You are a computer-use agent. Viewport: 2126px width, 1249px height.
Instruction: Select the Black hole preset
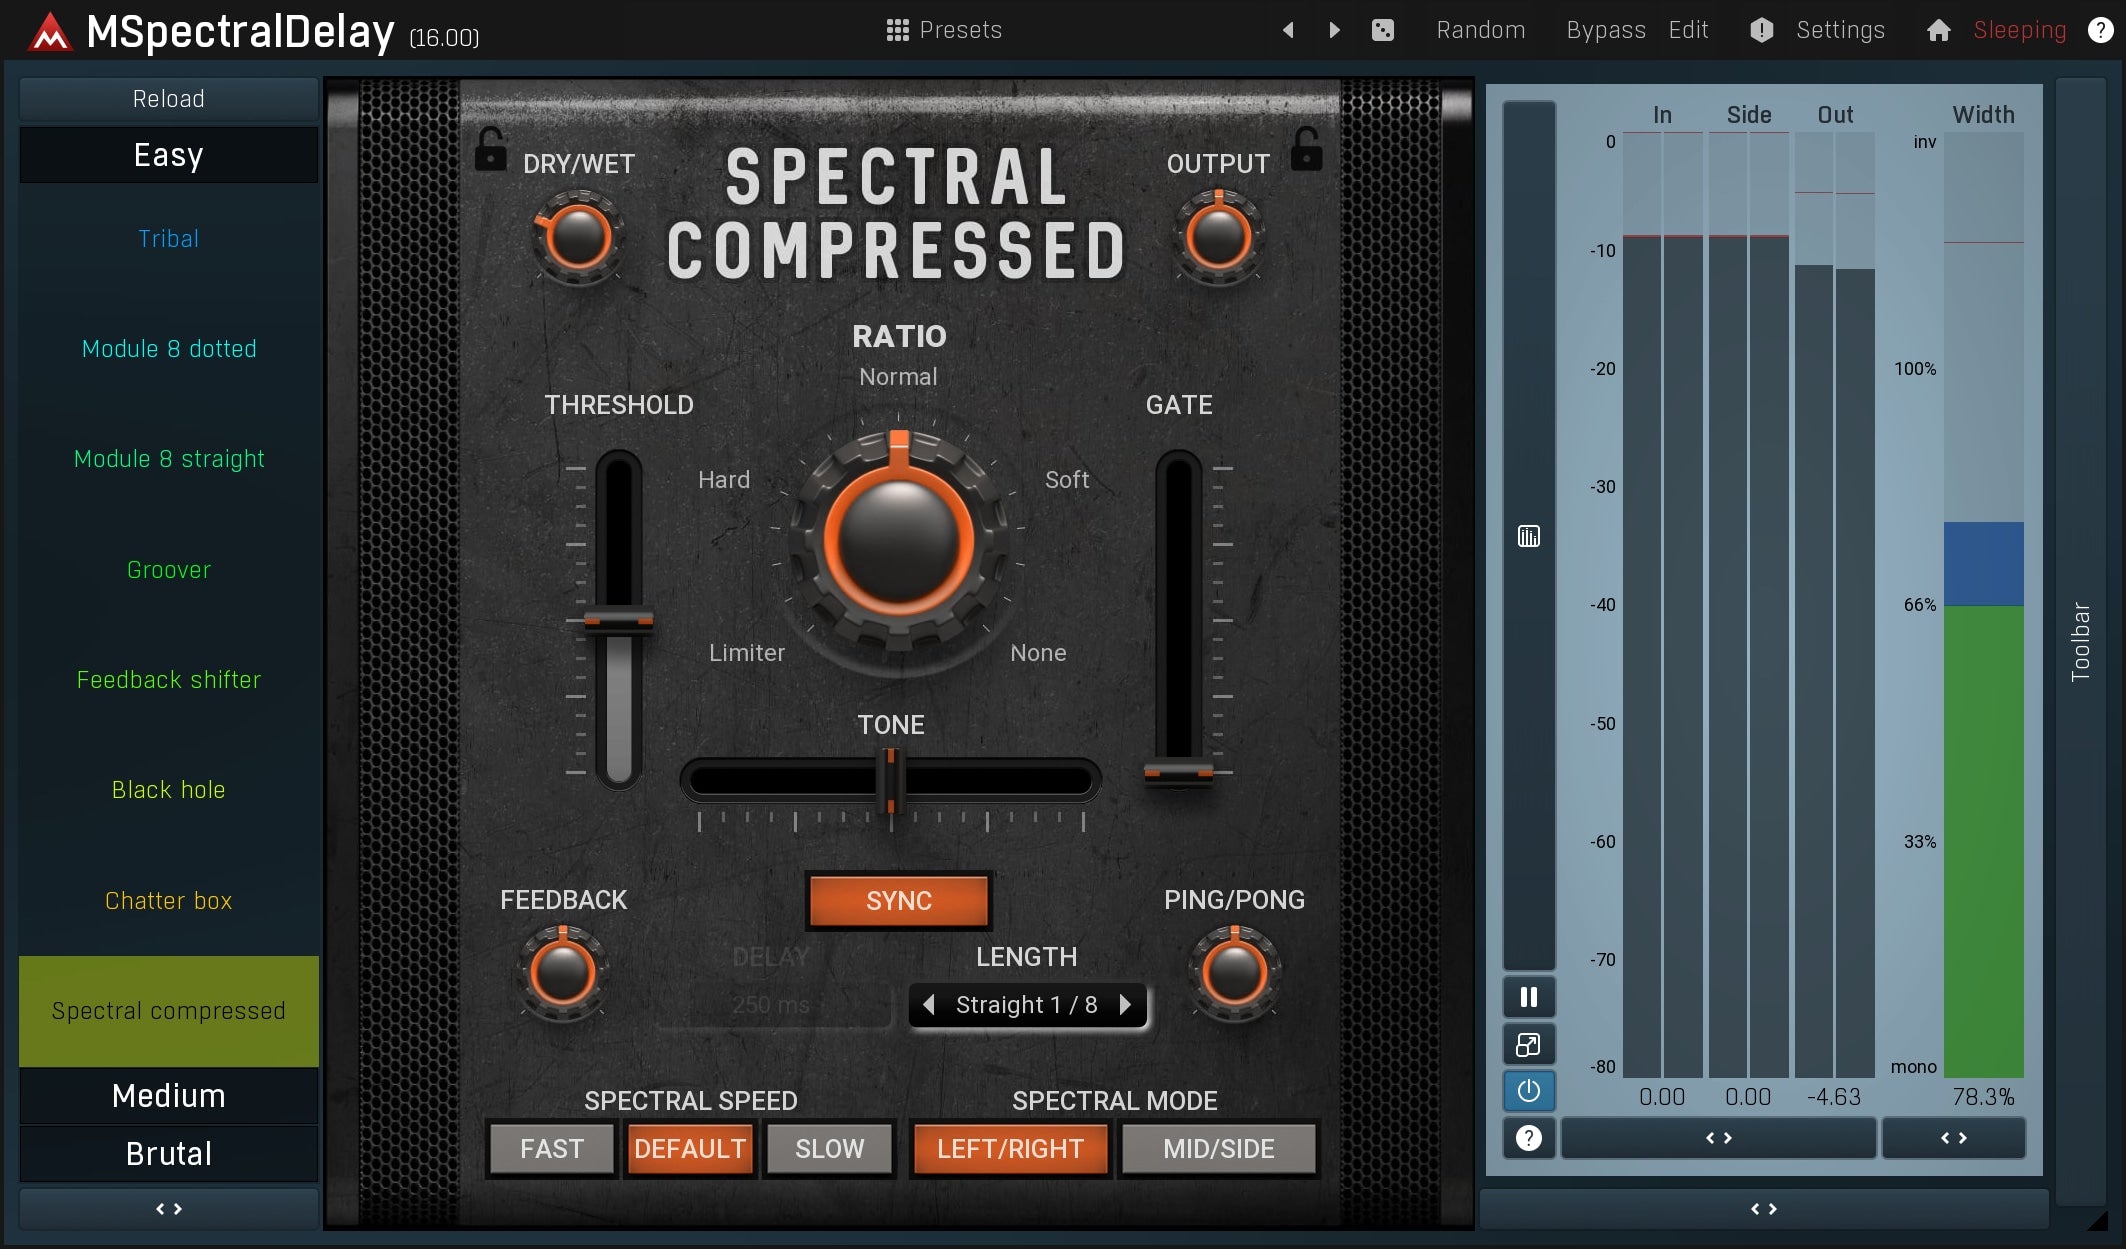[x=168, y=789]
